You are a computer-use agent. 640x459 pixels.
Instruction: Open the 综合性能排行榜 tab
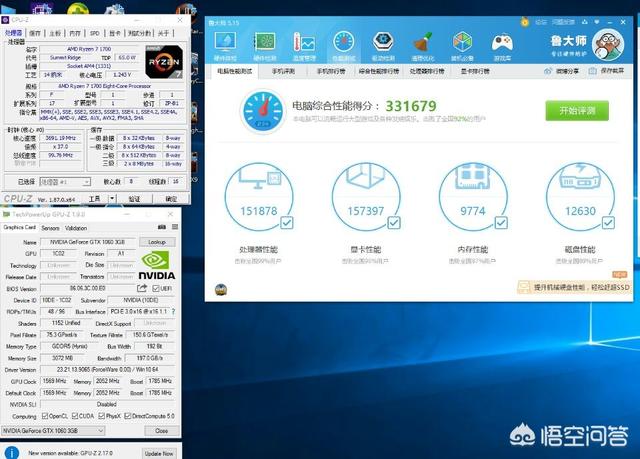pos(379,71)
